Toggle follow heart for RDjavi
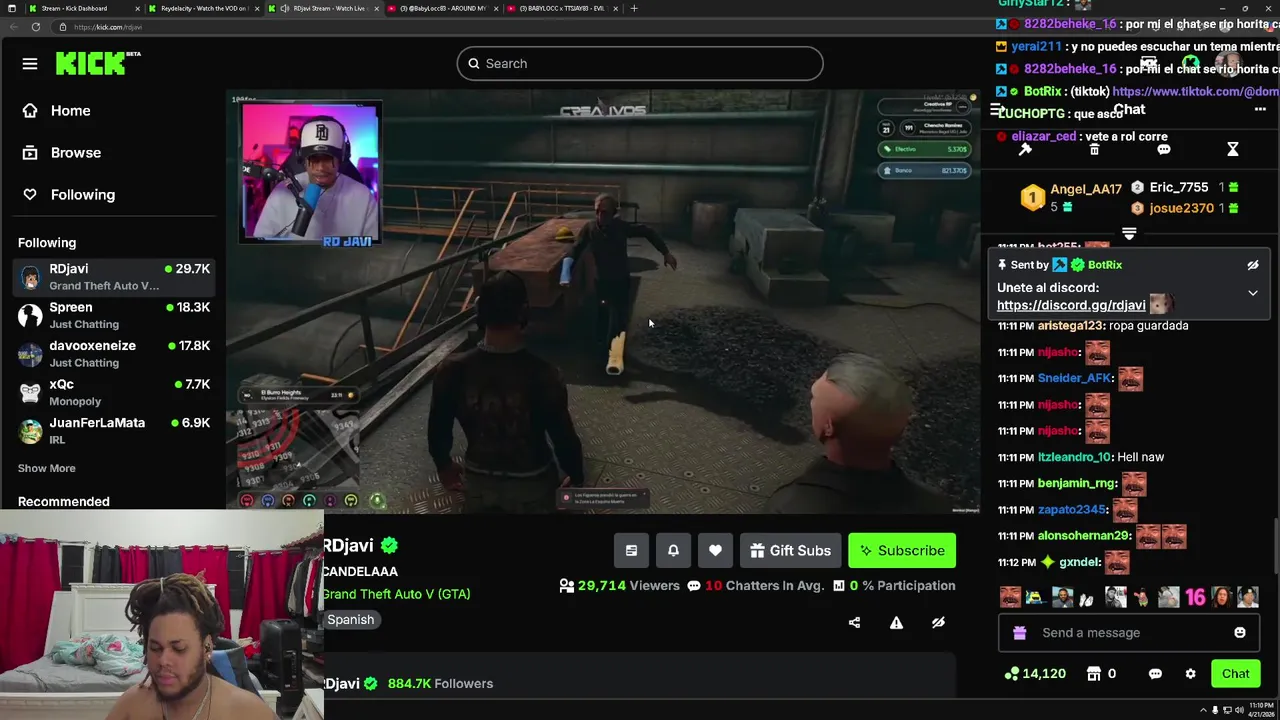1280x720 pixels. 715,551
